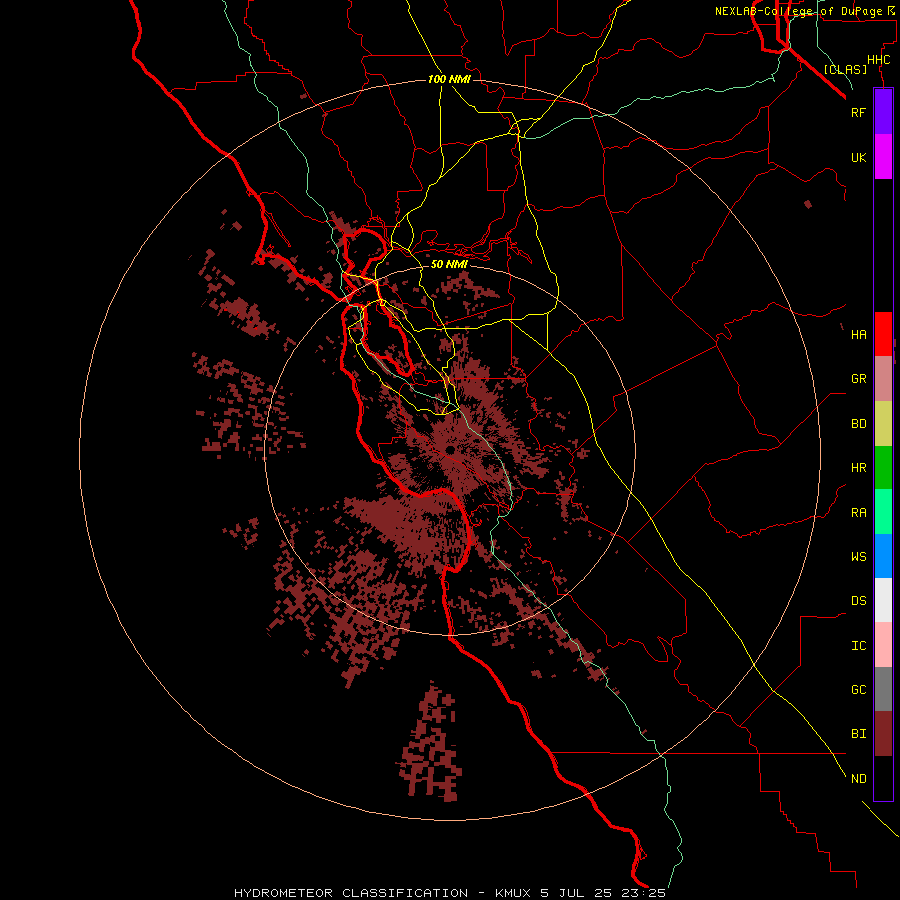This screenshot has height=900, width=900.
Task: Click the UK magenta legend swatch
Action: (x=883, y=157)
